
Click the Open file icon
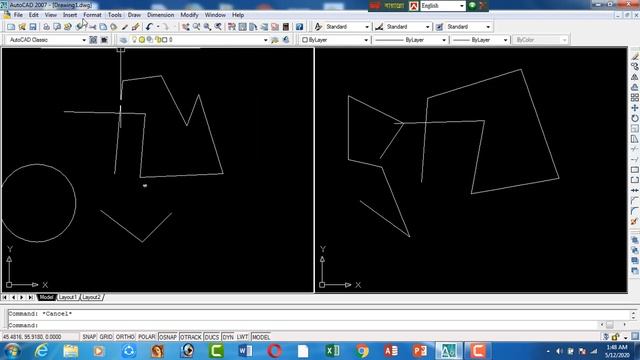[22, 27]
